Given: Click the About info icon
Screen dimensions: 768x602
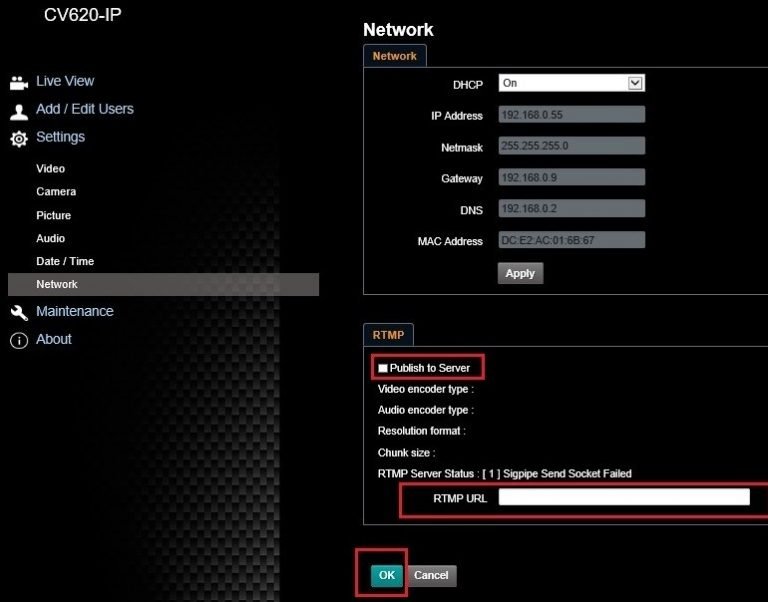Looking at the screenshot, I should tap(19, 340).
